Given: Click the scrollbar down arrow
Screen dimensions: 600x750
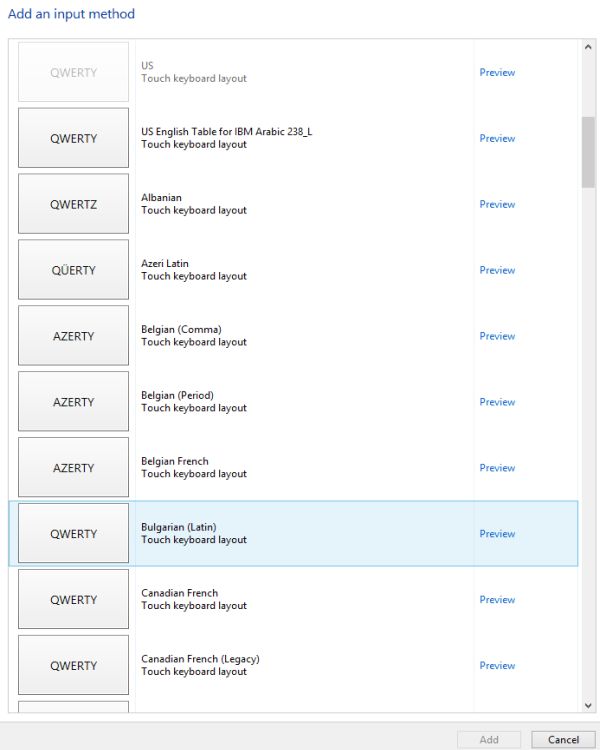Looking at the screenshot, I should coord(588,706).
